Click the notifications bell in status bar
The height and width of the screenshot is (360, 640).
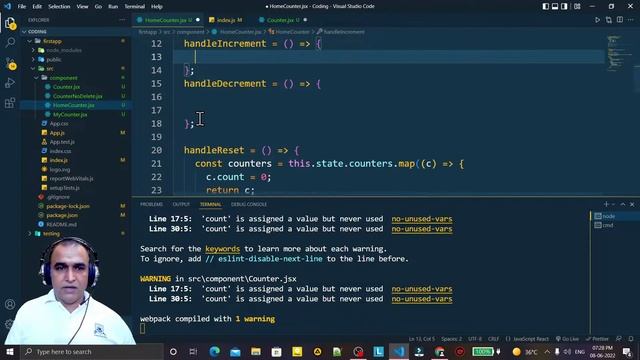[631, 339]
